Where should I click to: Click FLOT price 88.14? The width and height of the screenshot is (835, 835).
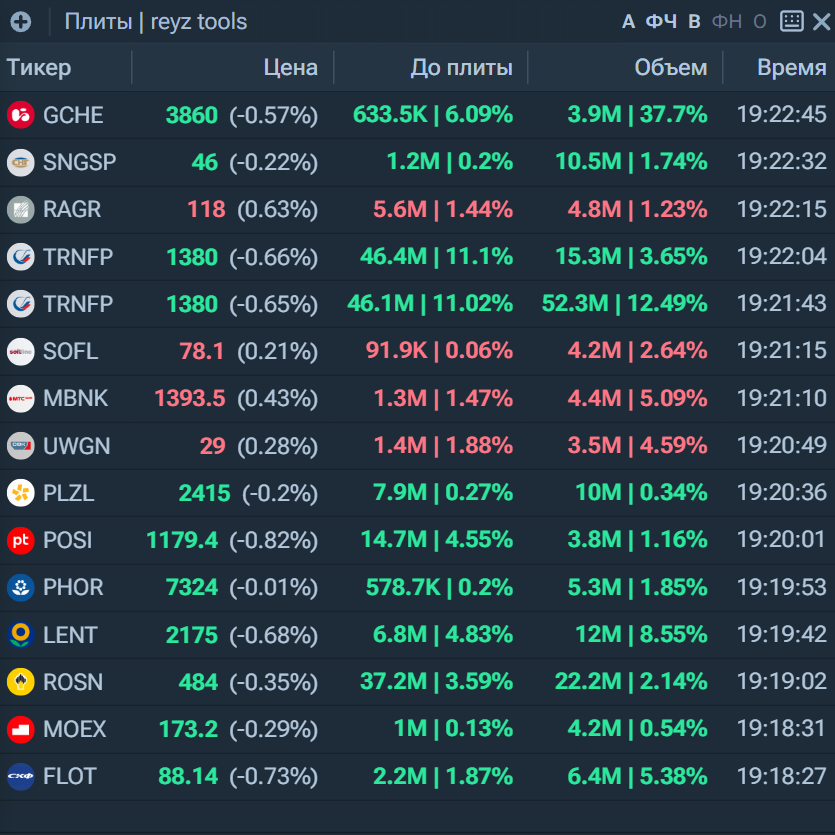pyautogui.click(x=188, y=776)
